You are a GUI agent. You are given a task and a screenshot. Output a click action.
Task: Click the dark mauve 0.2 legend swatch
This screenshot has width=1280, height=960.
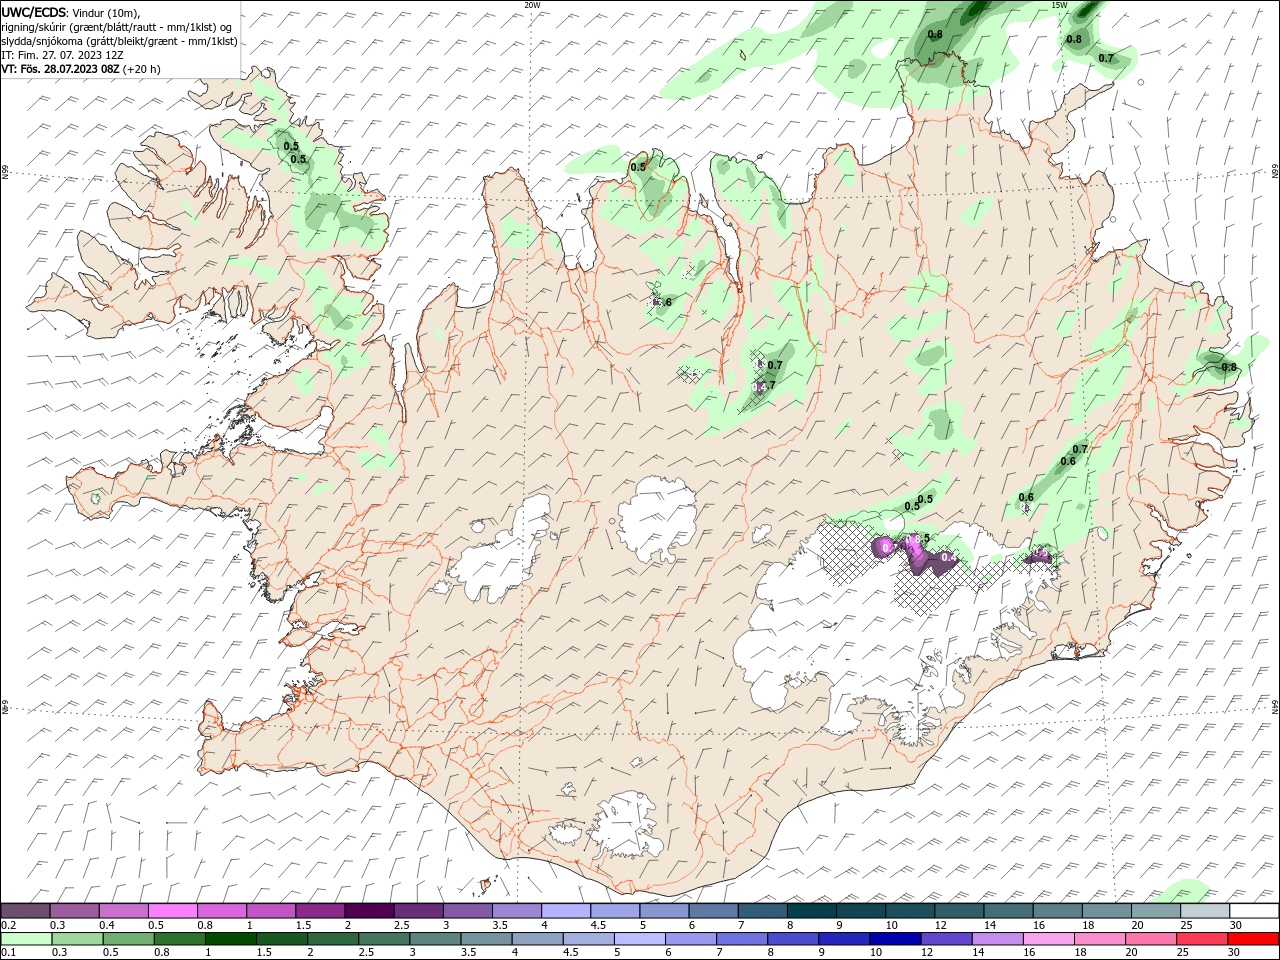point(26,911)
